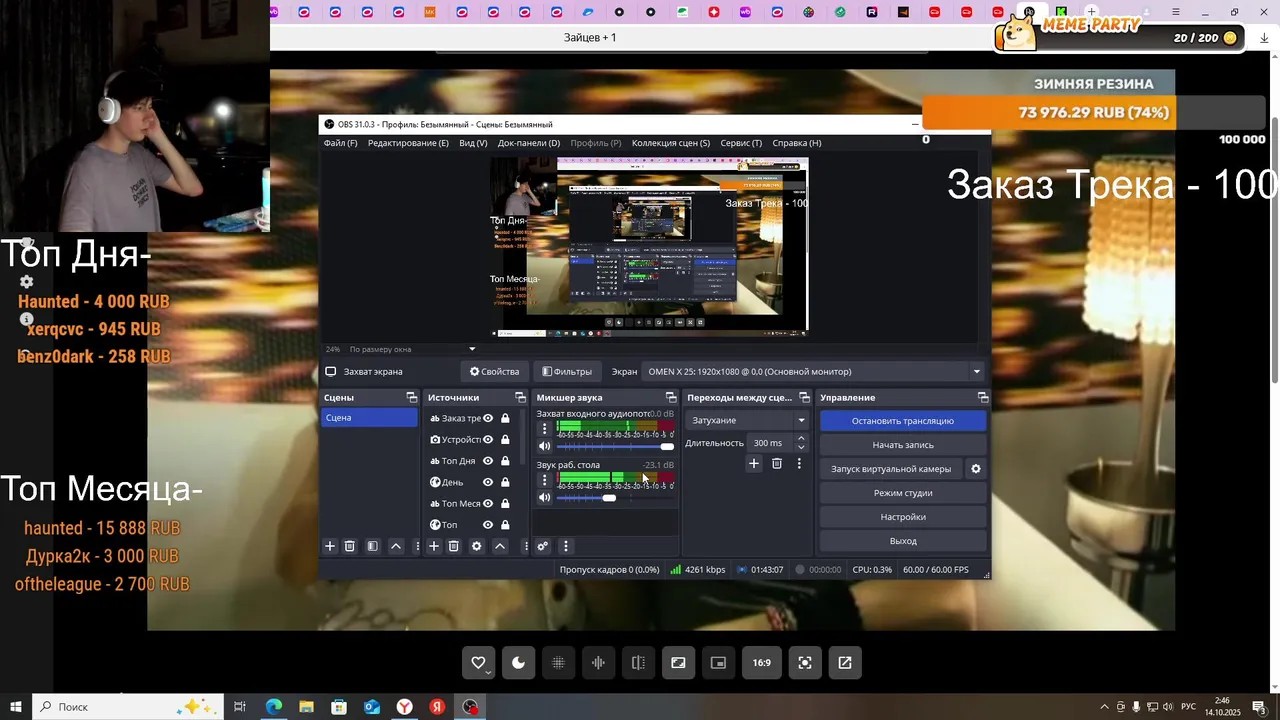Open the Редактирование (E) menu
Image resolution: width=1280 pixels, height=720 pixels.
pyautogui.click(x=408, y=143)
